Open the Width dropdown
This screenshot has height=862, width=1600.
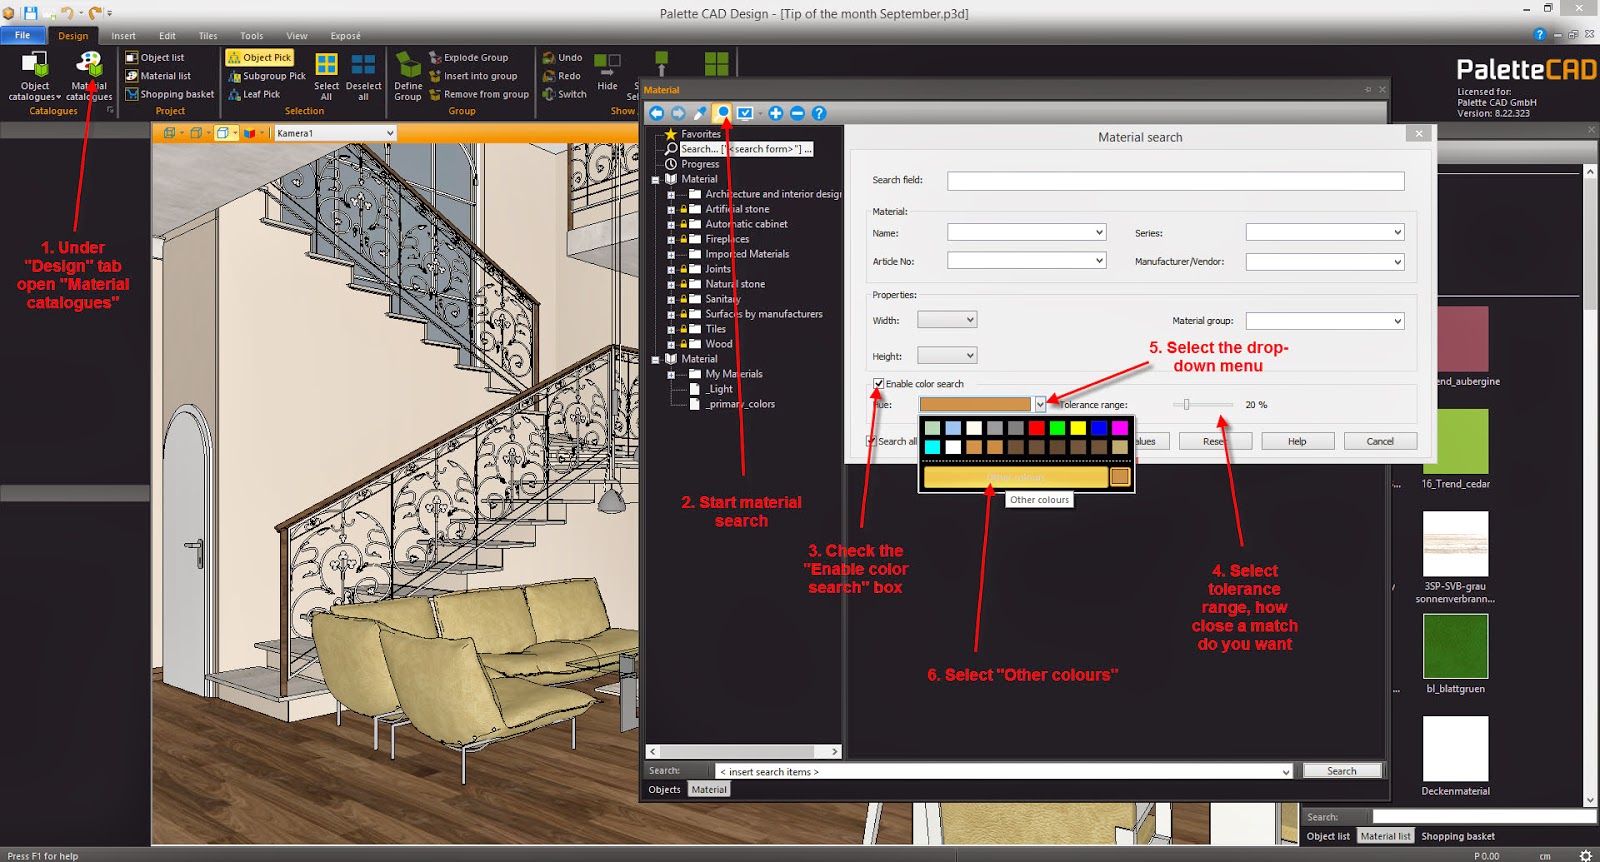pos(947,320)
